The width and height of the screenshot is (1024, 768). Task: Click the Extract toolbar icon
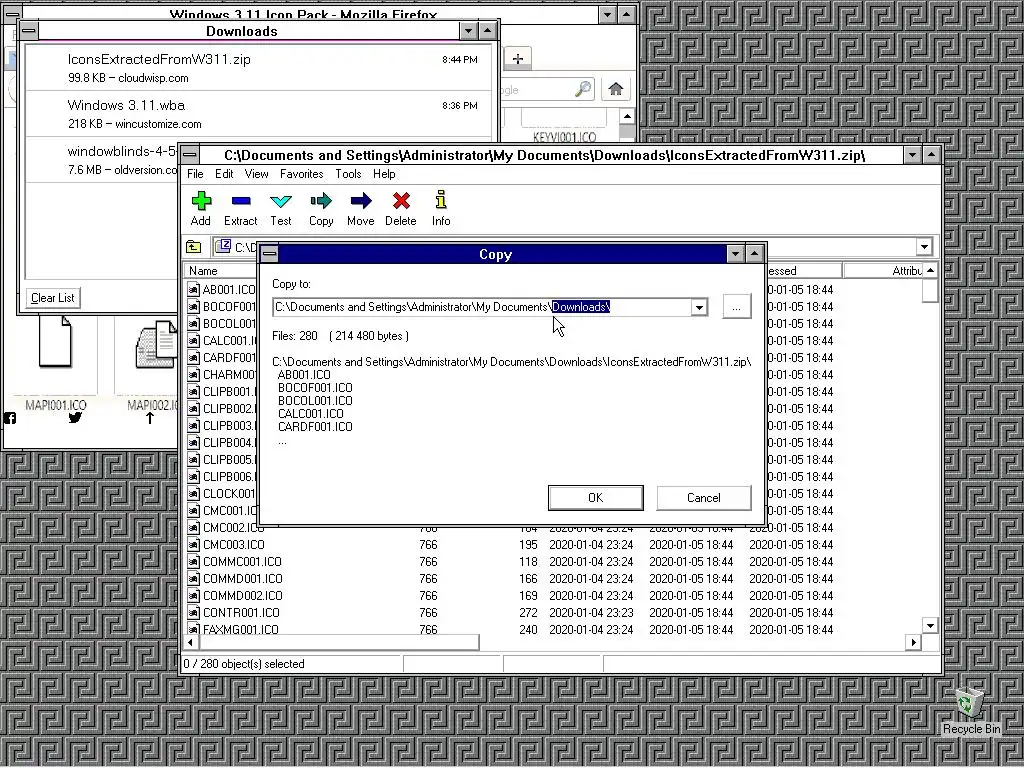pos(241,201)
